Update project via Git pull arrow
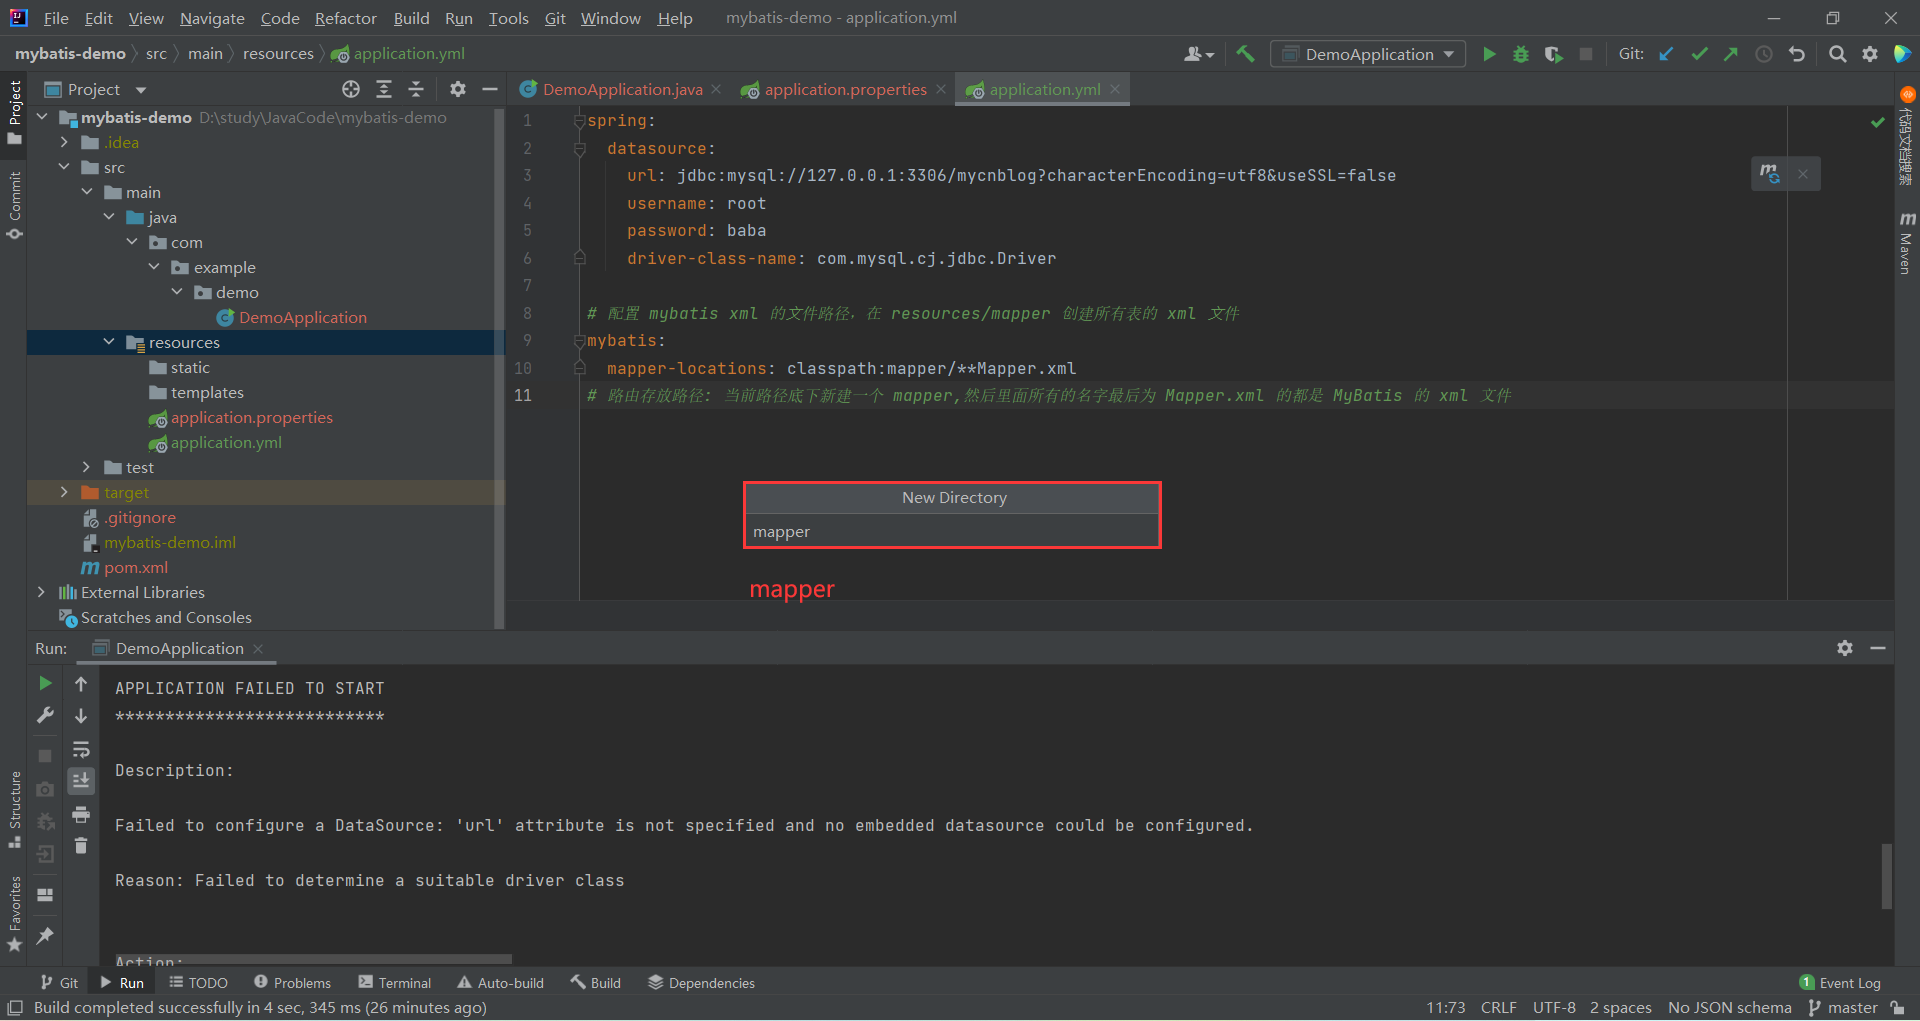The image size is (1920, 1021). (x=1666, y=54)
